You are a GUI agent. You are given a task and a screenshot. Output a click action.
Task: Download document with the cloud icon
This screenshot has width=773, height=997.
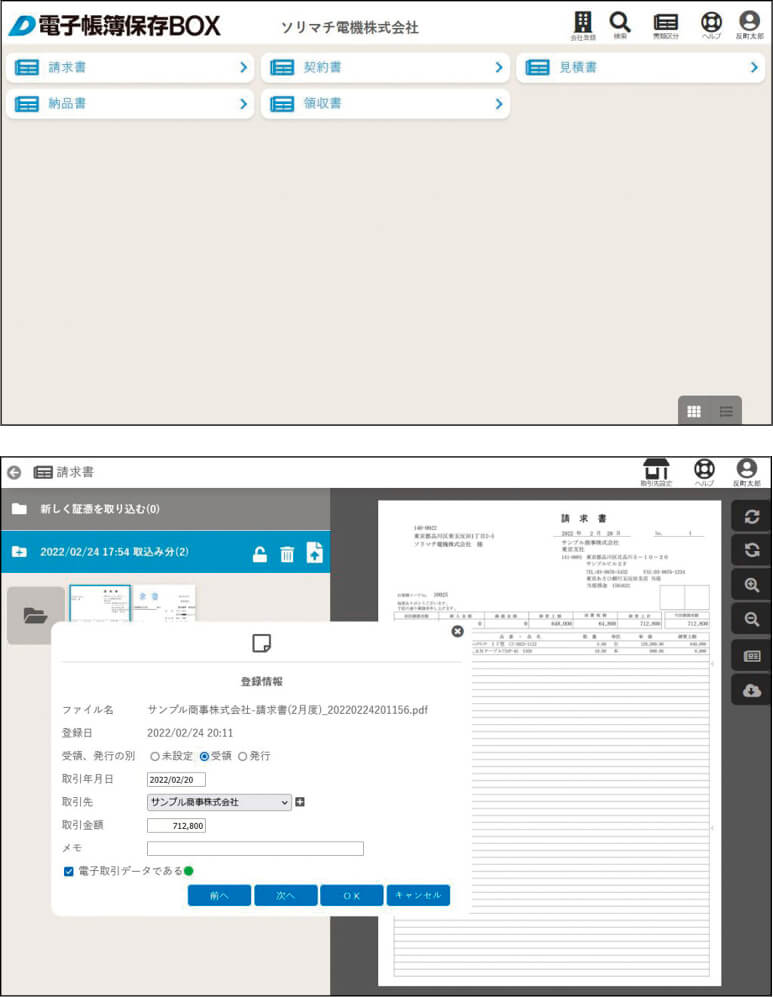752,690
